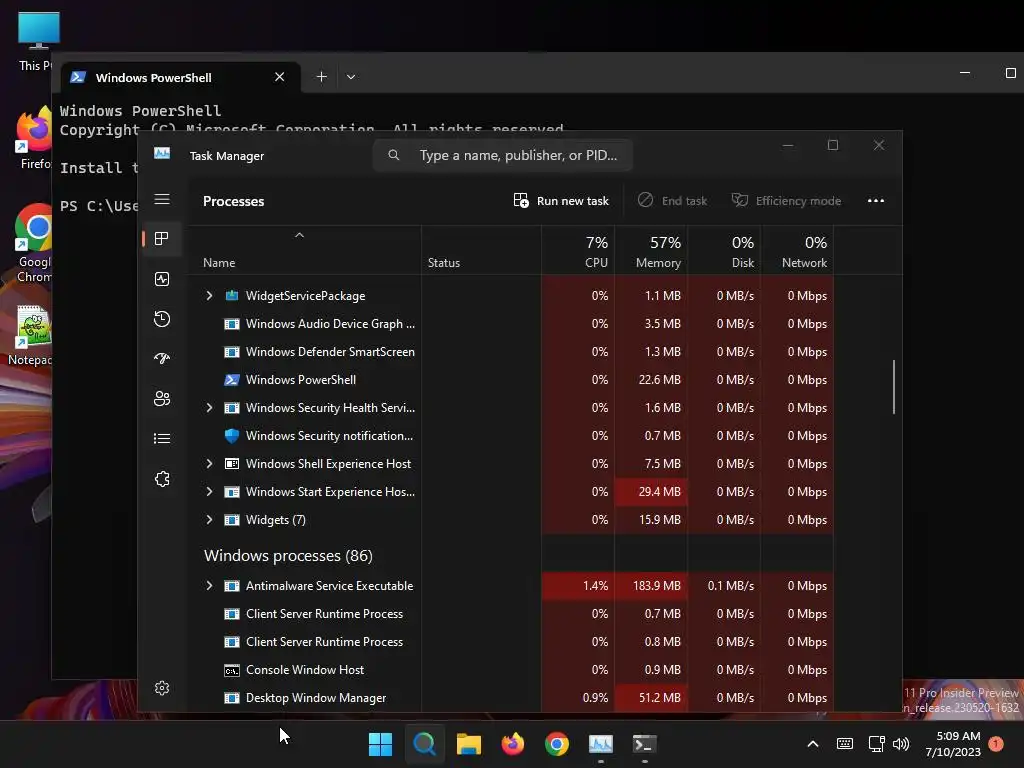Expand the Widgets (7) process group
Viewport: 1024px width, 768px height.
(x=209, y=520)
